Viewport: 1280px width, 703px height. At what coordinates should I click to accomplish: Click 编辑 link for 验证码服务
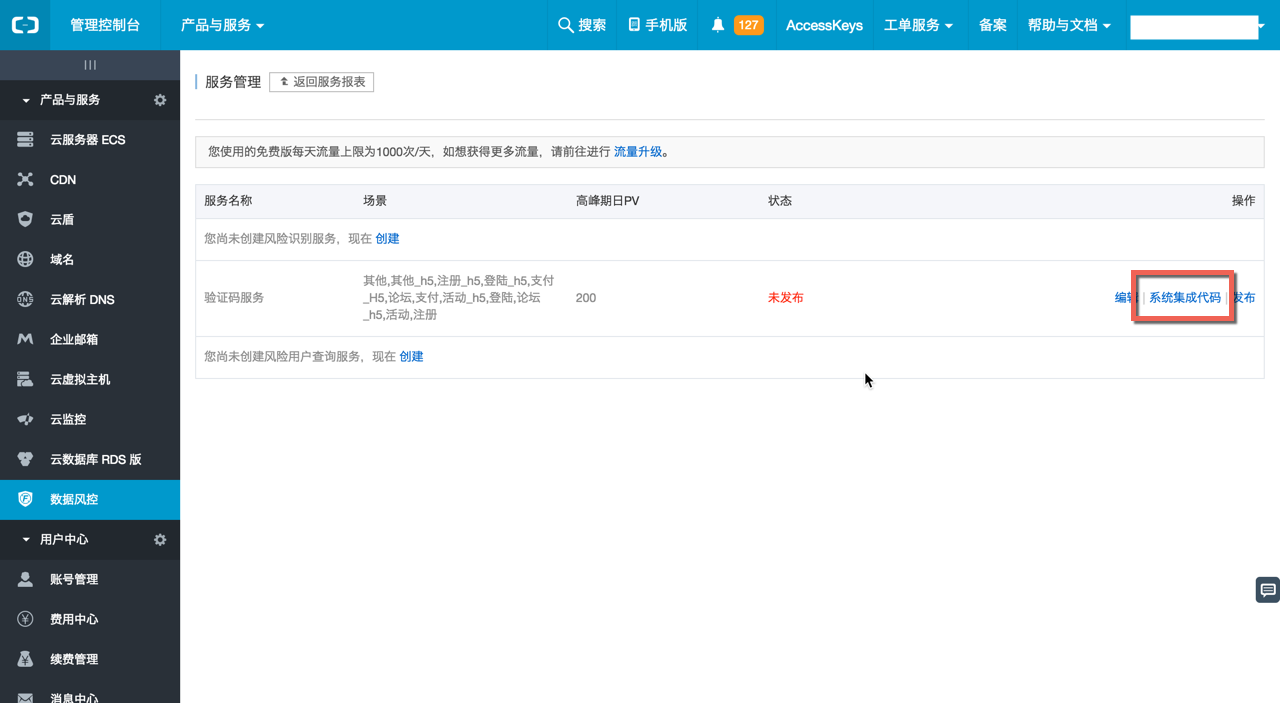click(x=1126, y=298)
